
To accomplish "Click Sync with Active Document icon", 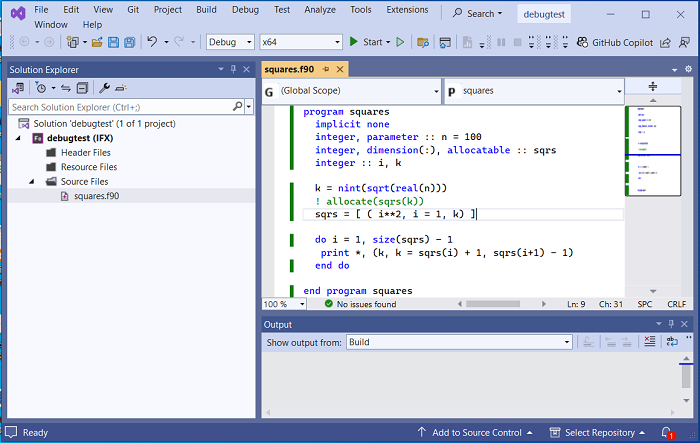I will tap(66, 88).
